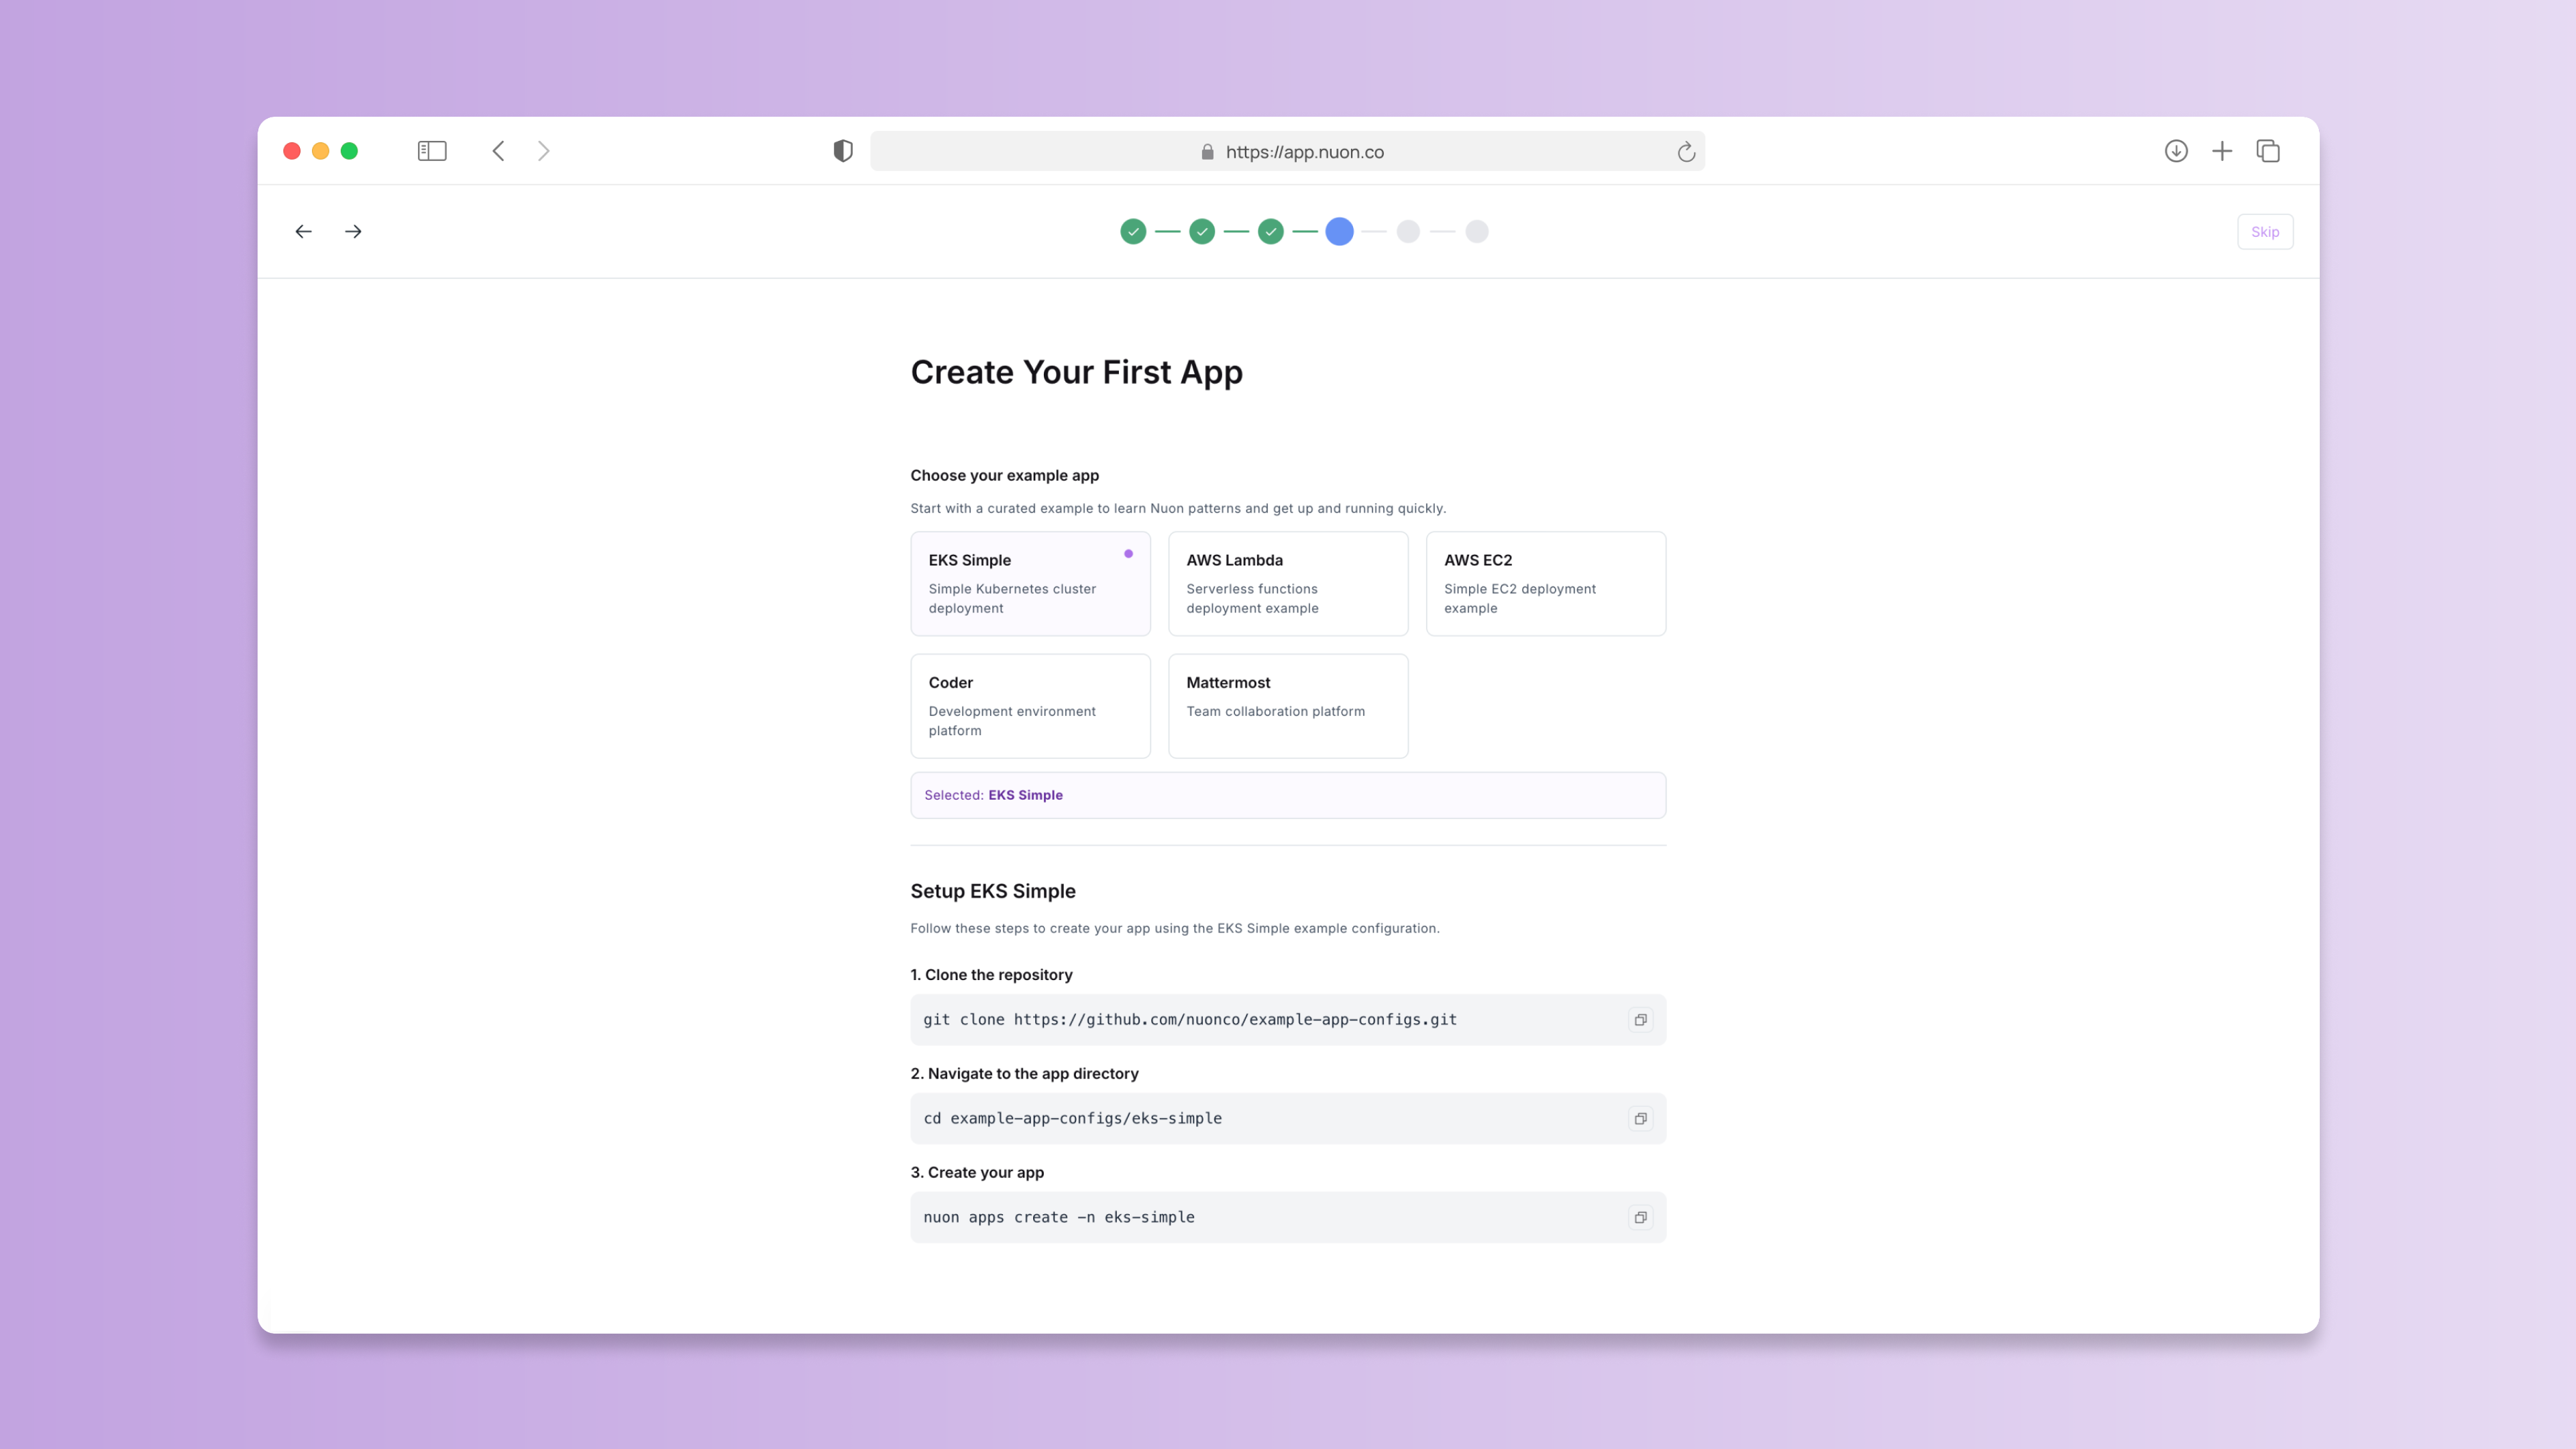Choose the AWS EC2 example card

tap(1546, 584)
